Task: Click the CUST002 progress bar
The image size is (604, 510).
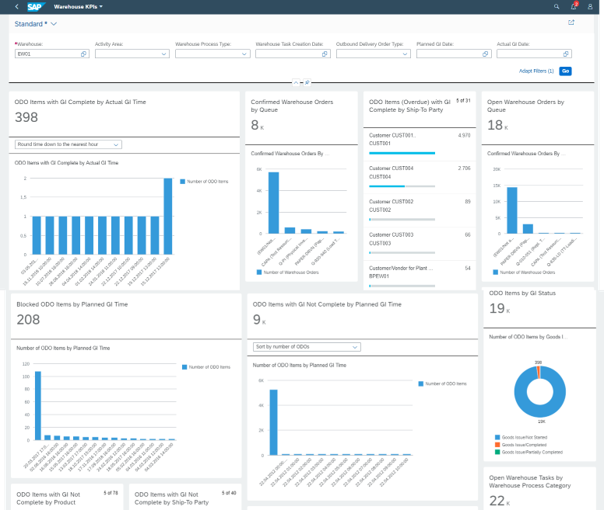Action: pos(402,220)
